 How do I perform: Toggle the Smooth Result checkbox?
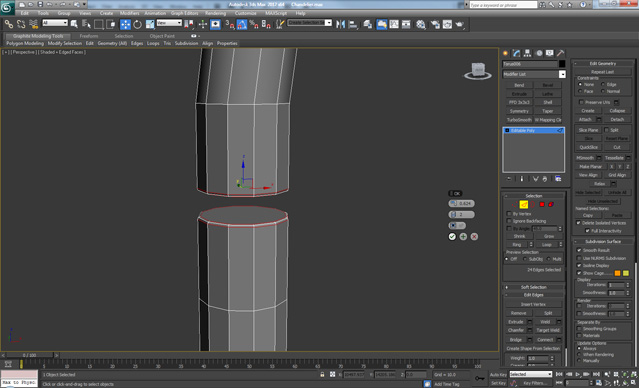tap(579, 250)
